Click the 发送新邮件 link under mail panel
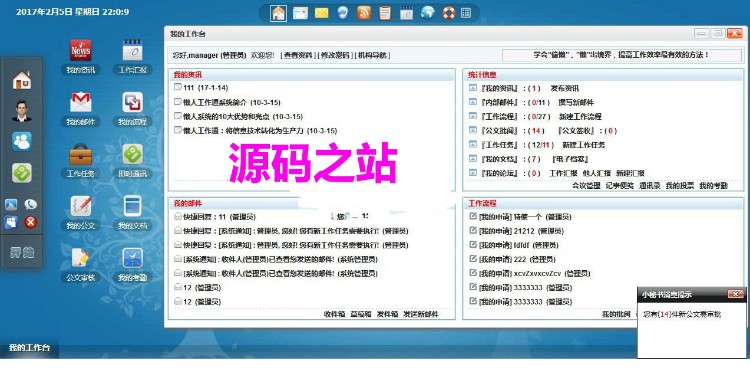 pos(420,314)
